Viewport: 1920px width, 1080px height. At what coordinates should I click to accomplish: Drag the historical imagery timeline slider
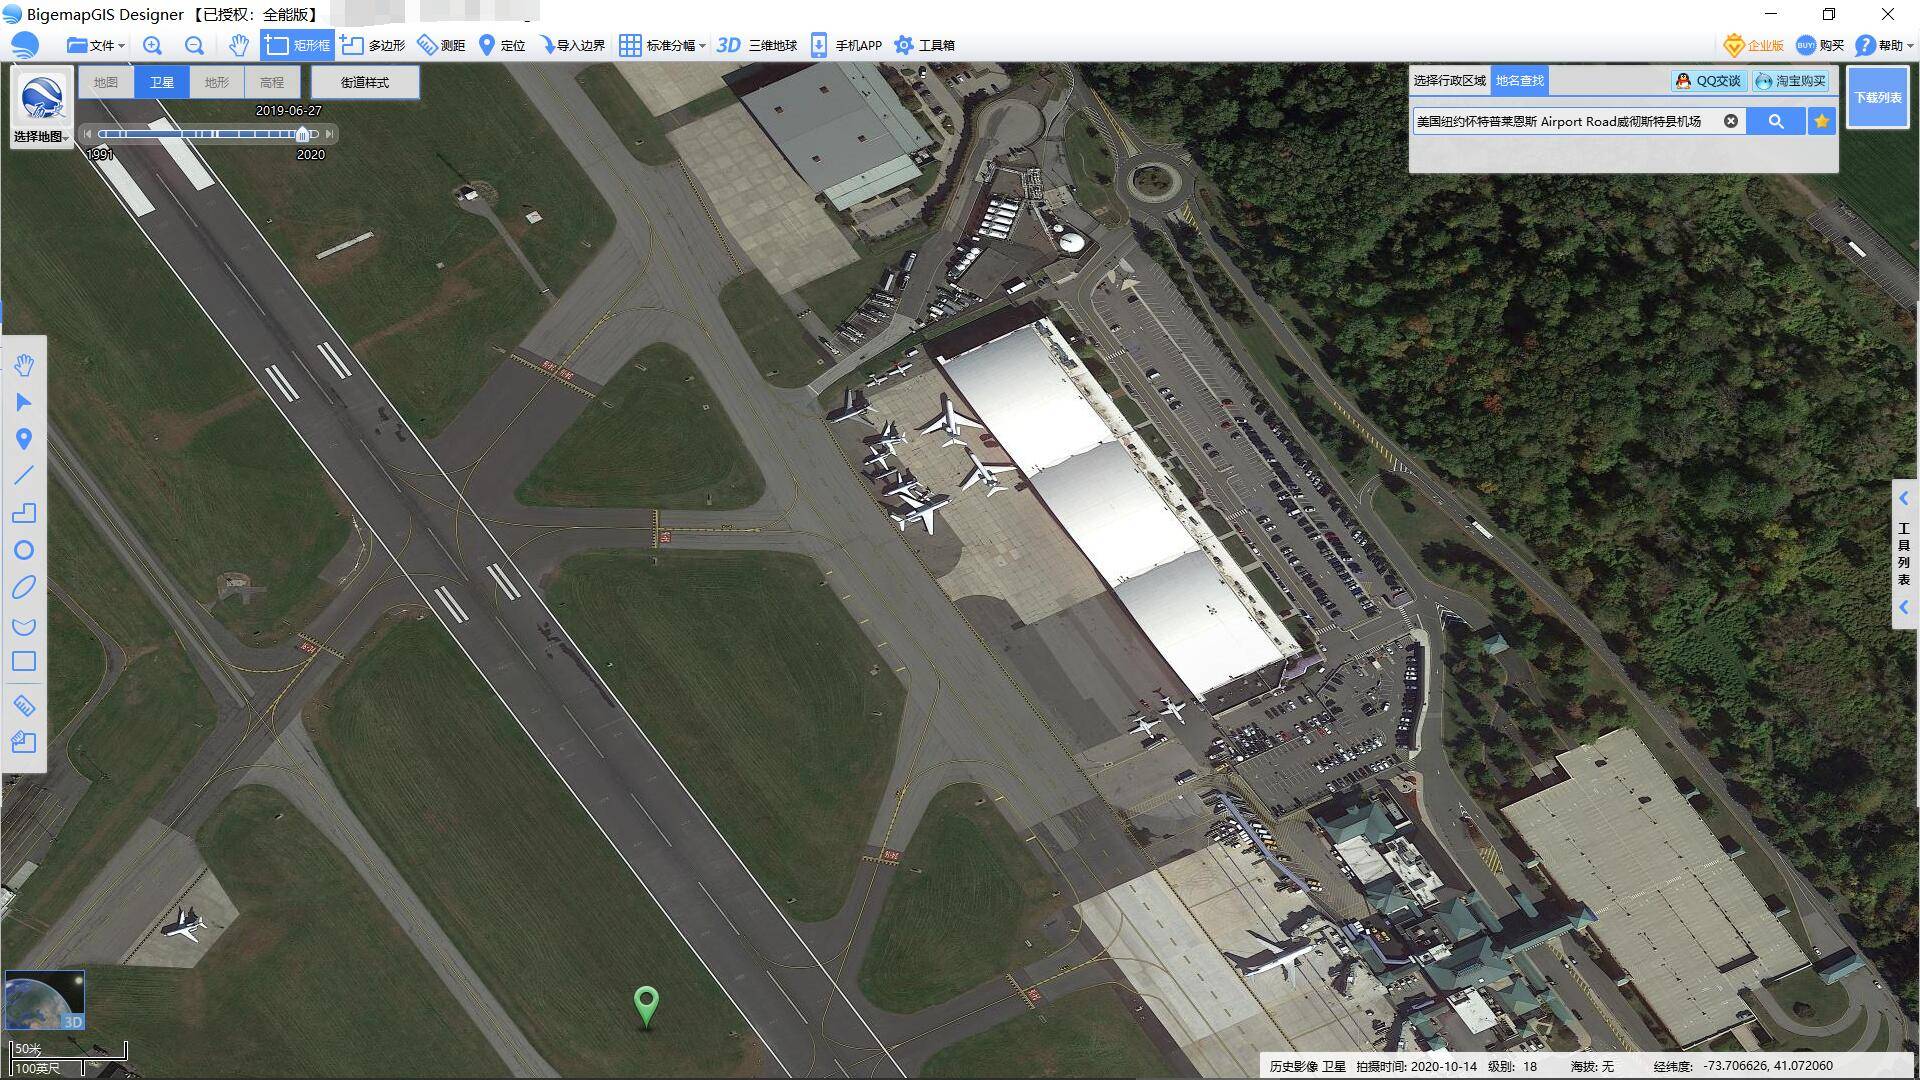click(x=307, y=133)
